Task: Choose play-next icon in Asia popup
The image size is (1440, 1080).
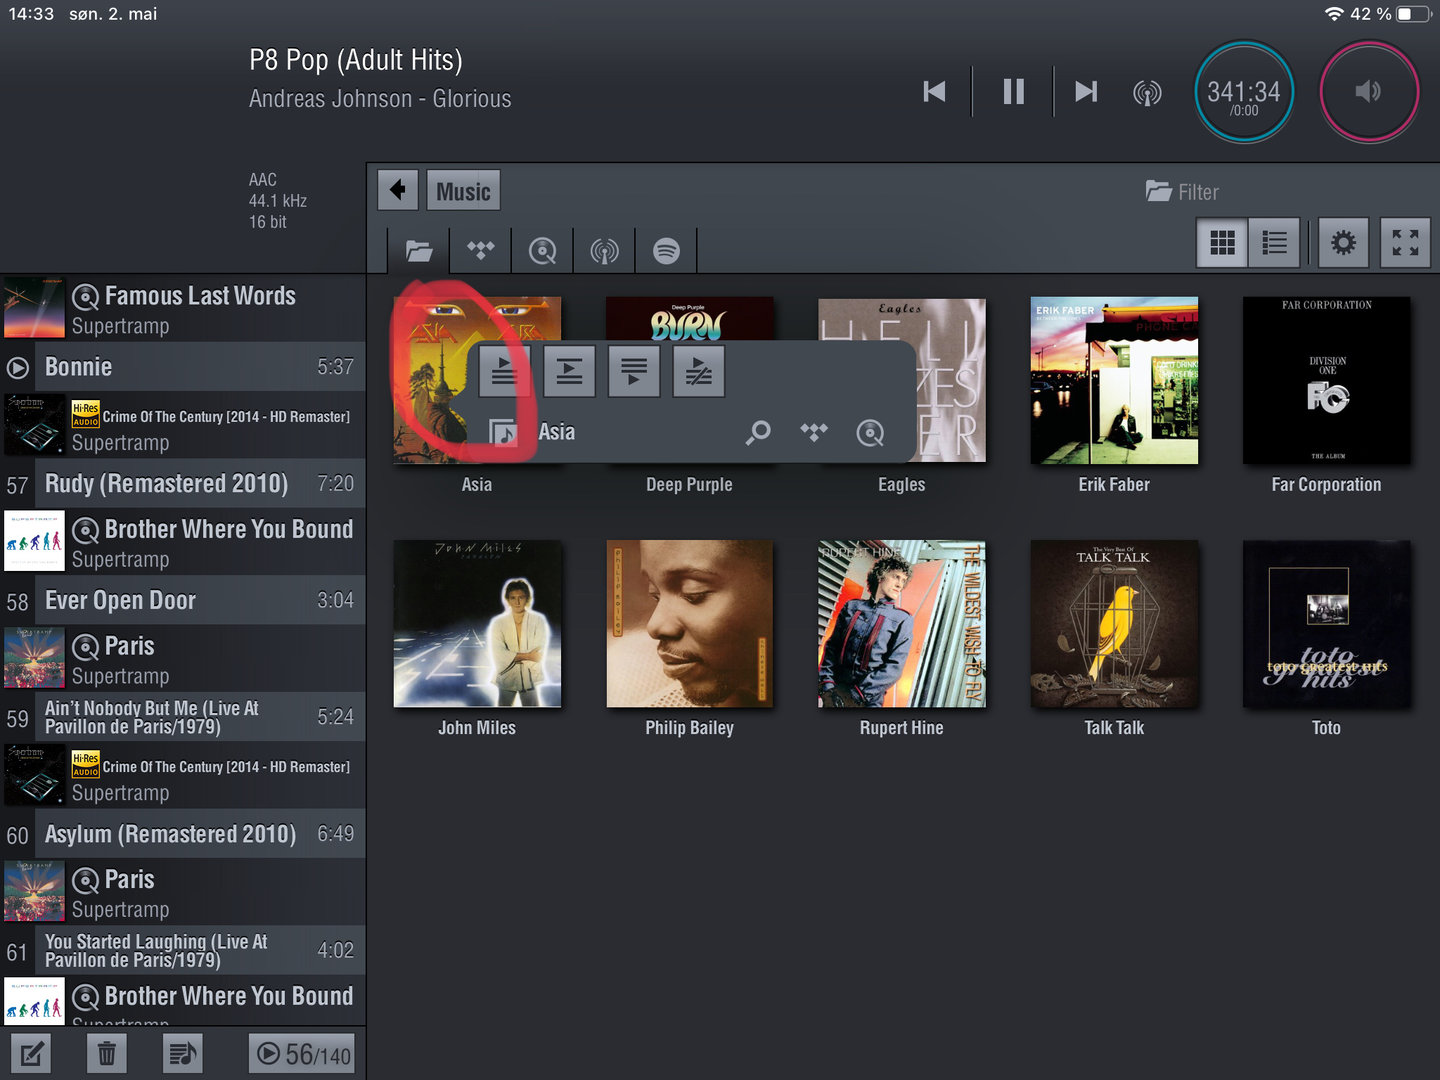Action: [569, 372]
